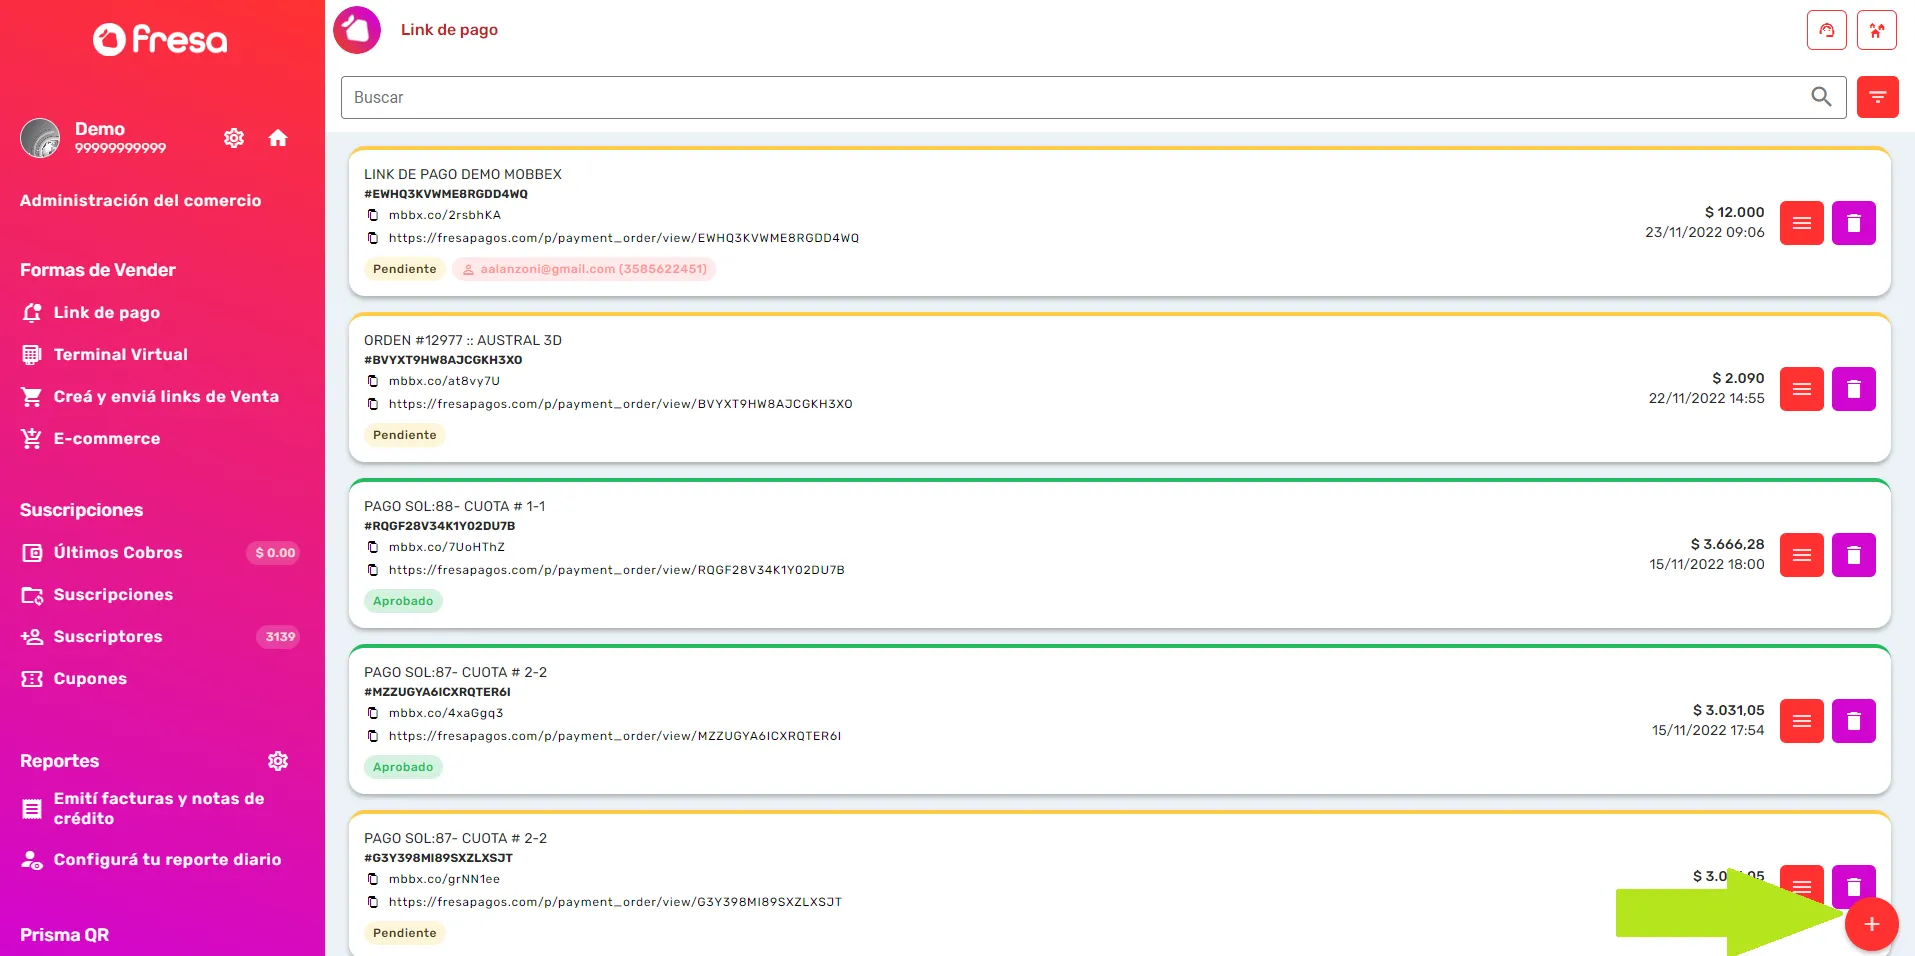
Task: Open details menu for LINK DE PAGO DEMO MOBBEX
Action: 1802,223
